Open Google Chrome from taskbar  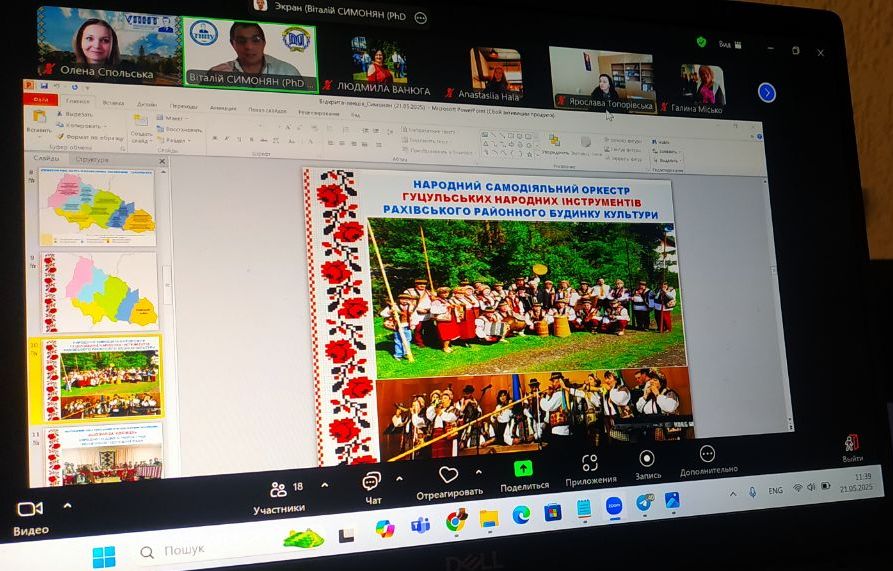456,520
